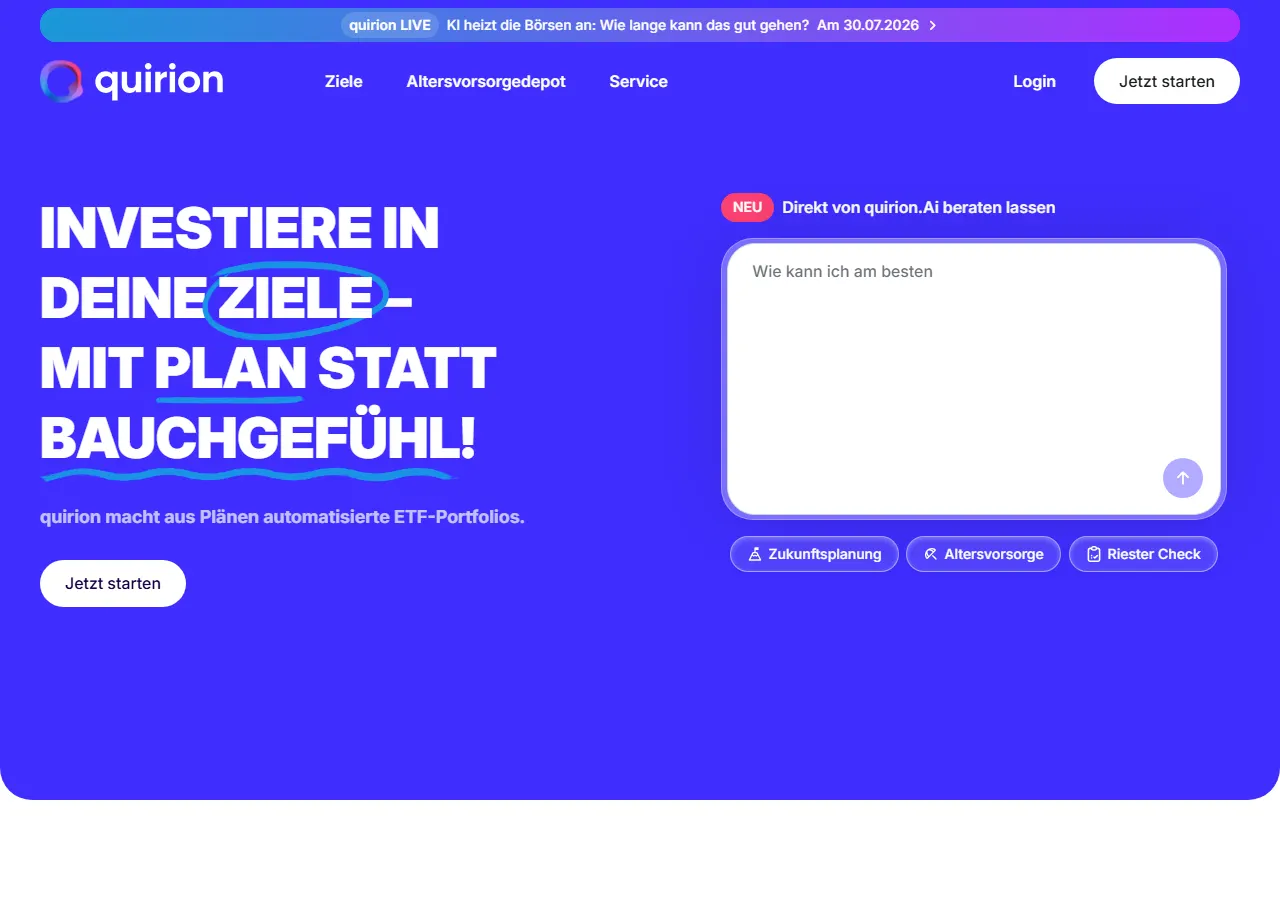Click the quirion LIVE badge

point(390,25)
